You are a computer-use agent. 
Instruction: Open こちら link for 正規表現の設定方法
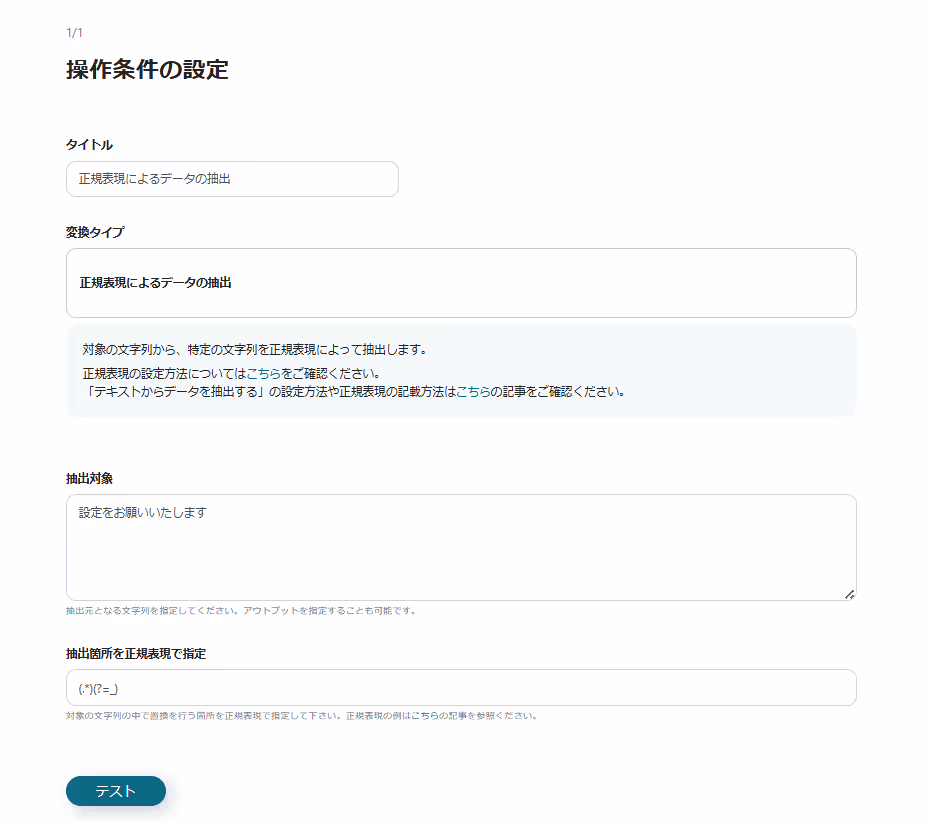263,374
